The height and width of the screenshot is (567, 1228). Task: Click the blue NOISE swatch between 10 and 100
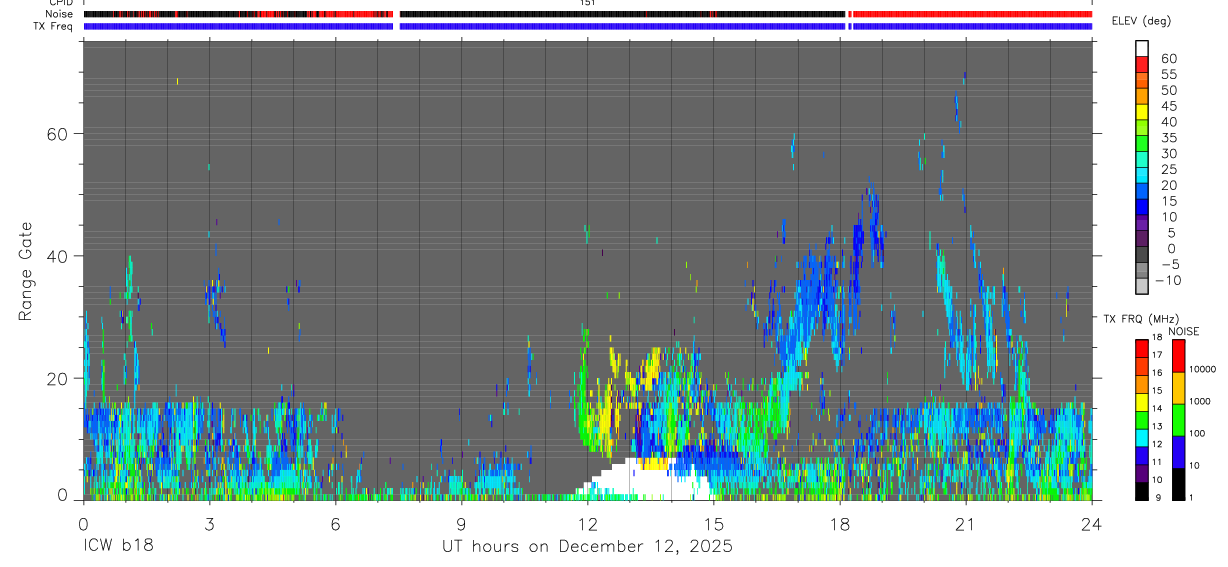click(x=1178, y=452)
